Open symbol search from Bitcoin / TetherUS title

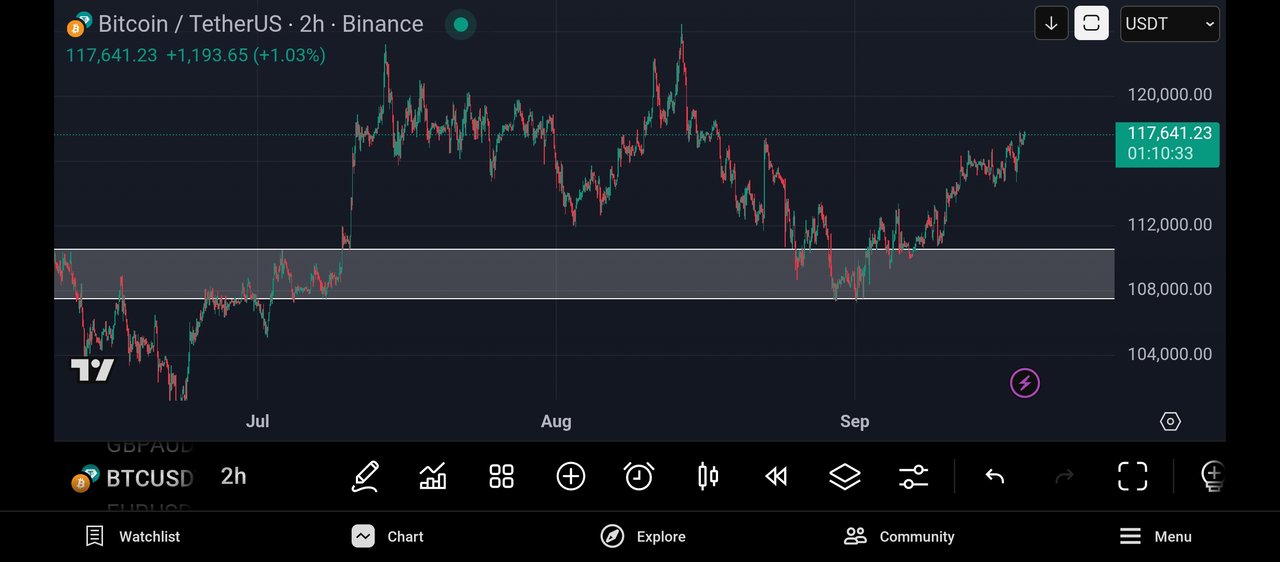coord(260,24)
